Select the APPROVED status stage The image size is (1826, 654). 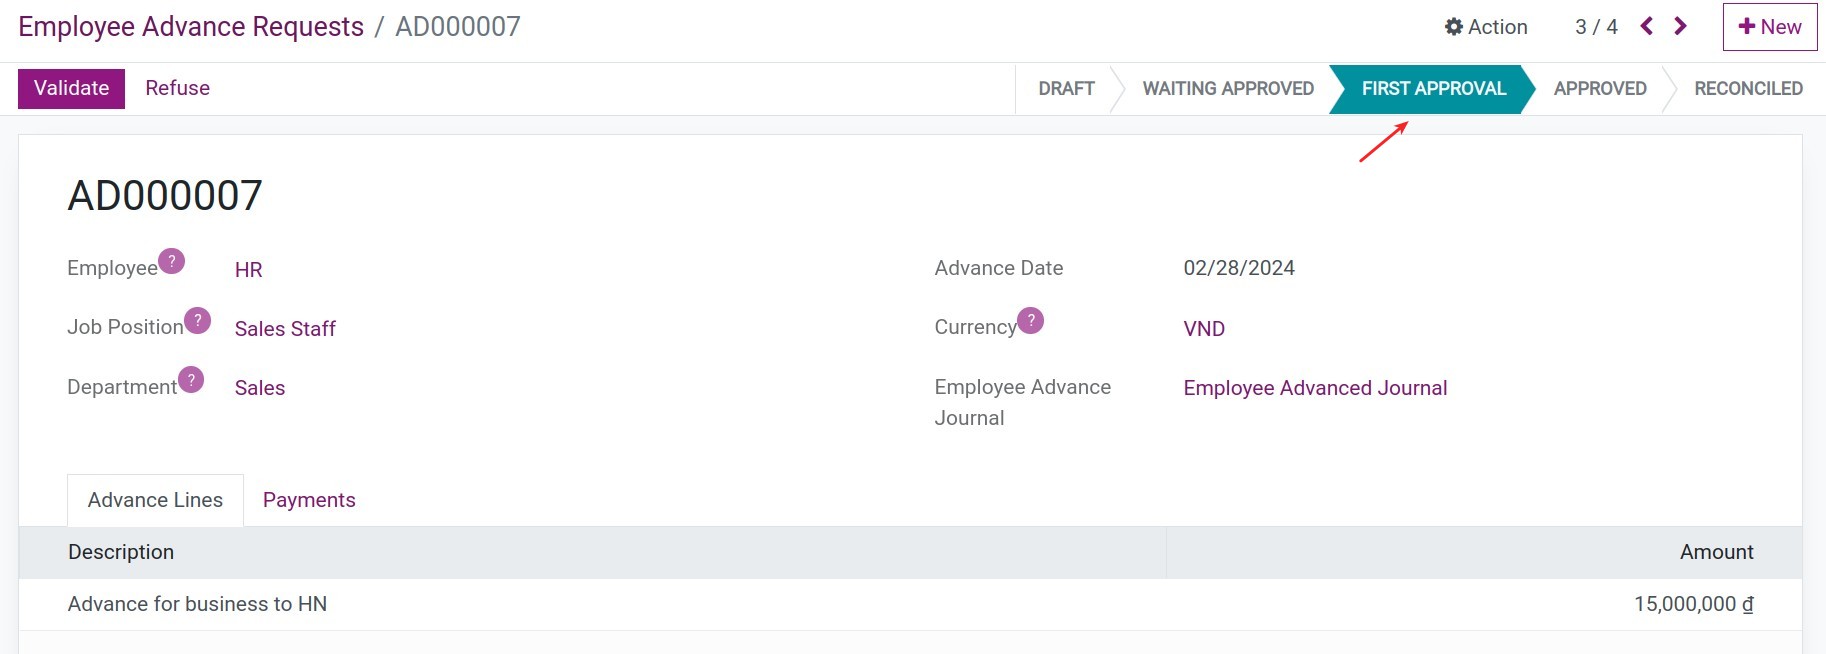click(x=1599, y=89)
